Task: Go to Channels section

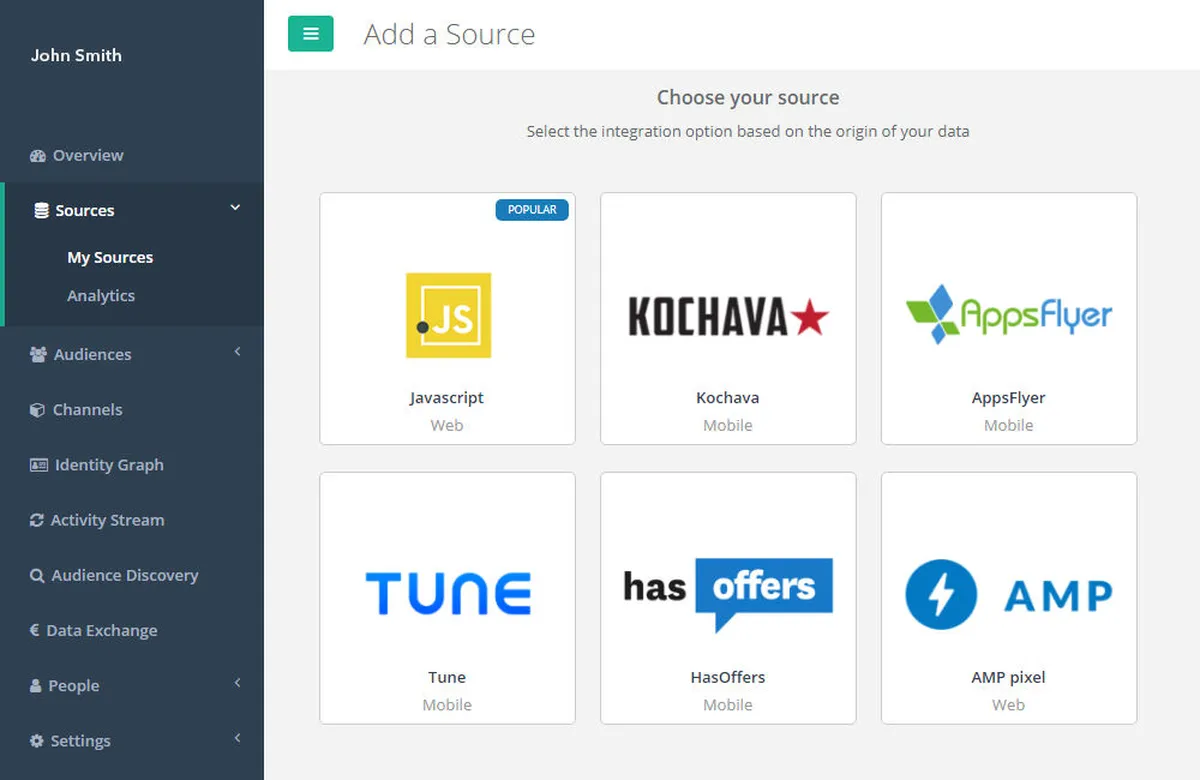Action: (88, 410)
